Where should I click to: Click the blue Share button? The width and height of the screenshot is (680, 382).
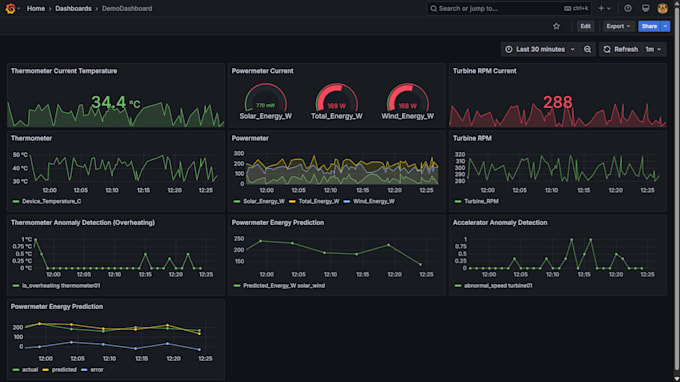pyautogui.click(x=649, y=26)
